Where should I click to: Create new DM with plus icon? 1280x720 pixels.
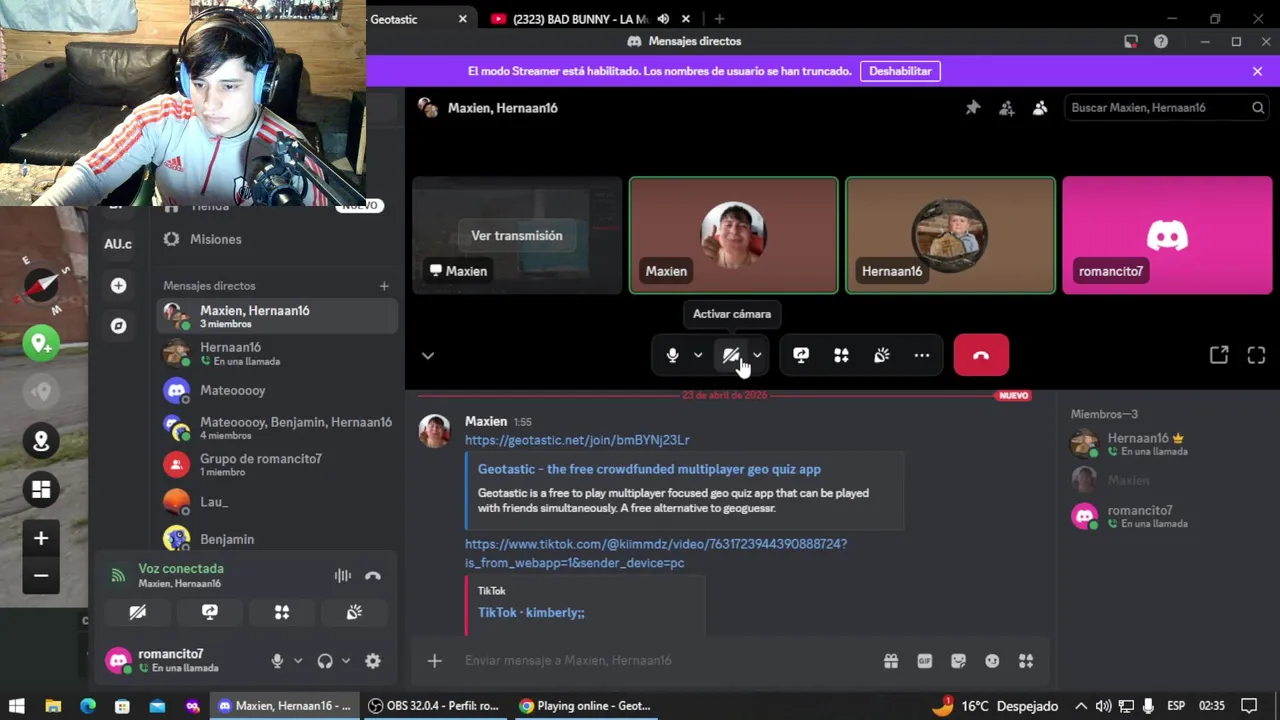[x=384, y=286]
